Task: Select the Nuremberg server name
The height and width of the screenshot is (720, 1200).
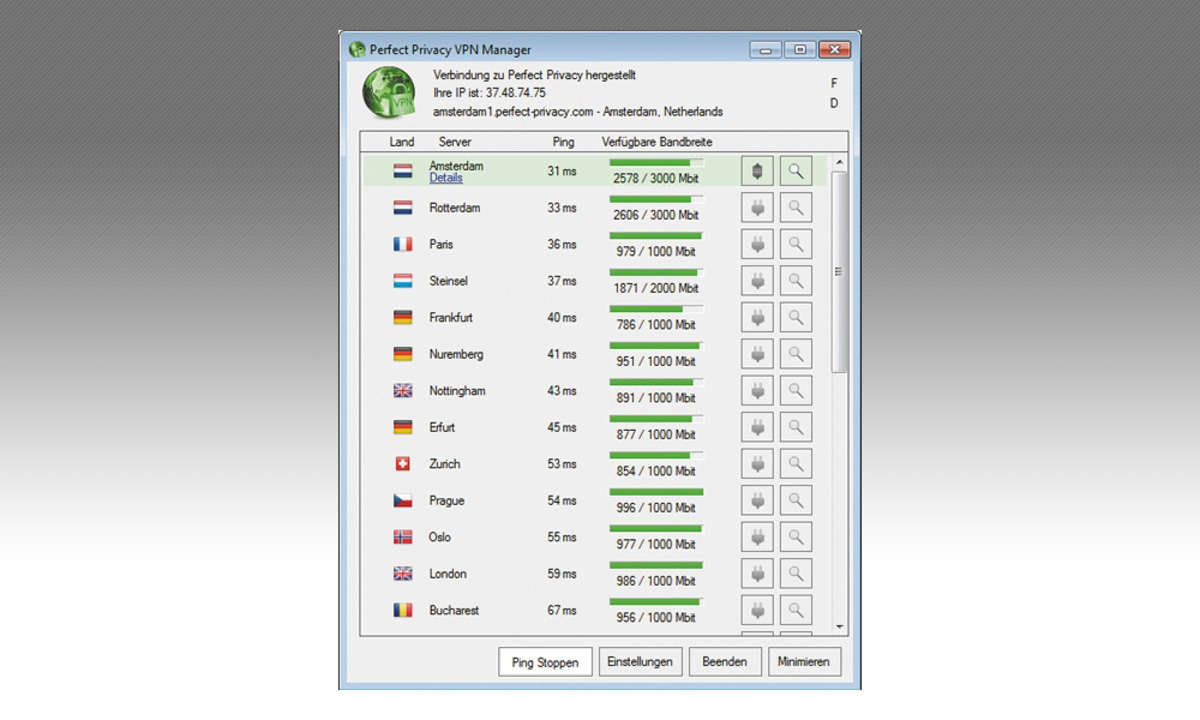Action: pos(456,354)
